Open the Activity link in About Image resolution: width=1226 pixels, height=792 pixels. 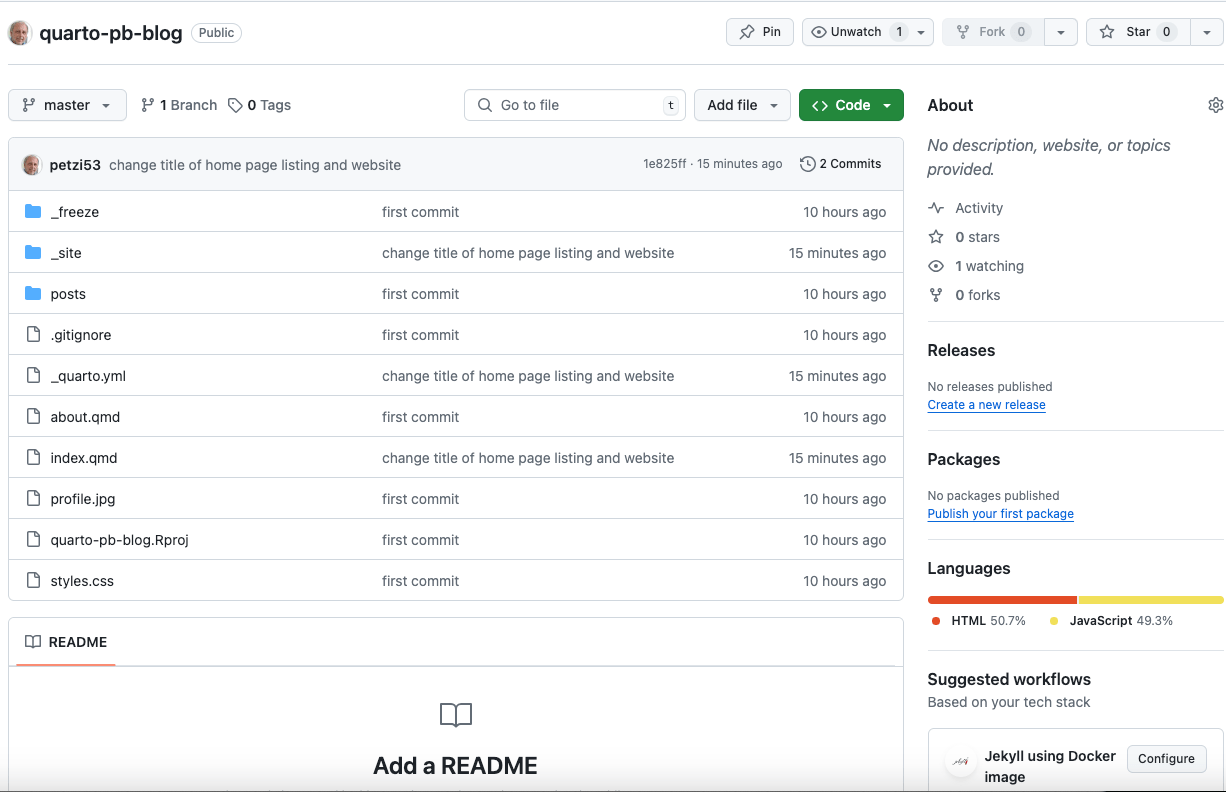pyautogui.click(x=966, y=208)
